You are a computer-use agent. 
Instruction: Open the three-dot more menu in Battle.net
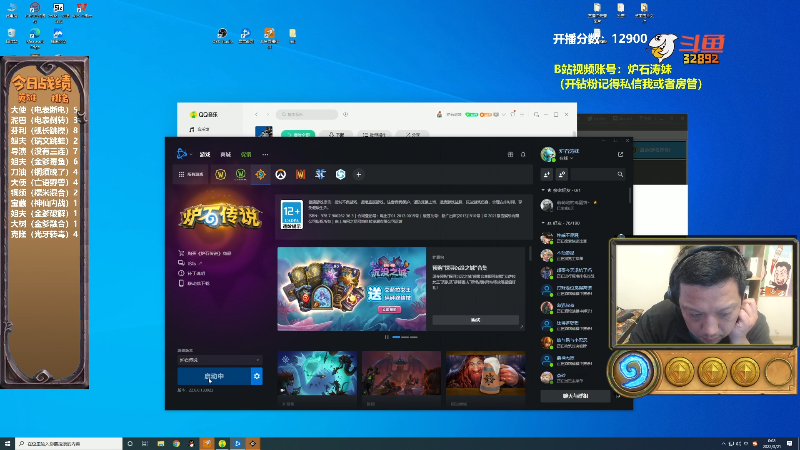(265, 154)
